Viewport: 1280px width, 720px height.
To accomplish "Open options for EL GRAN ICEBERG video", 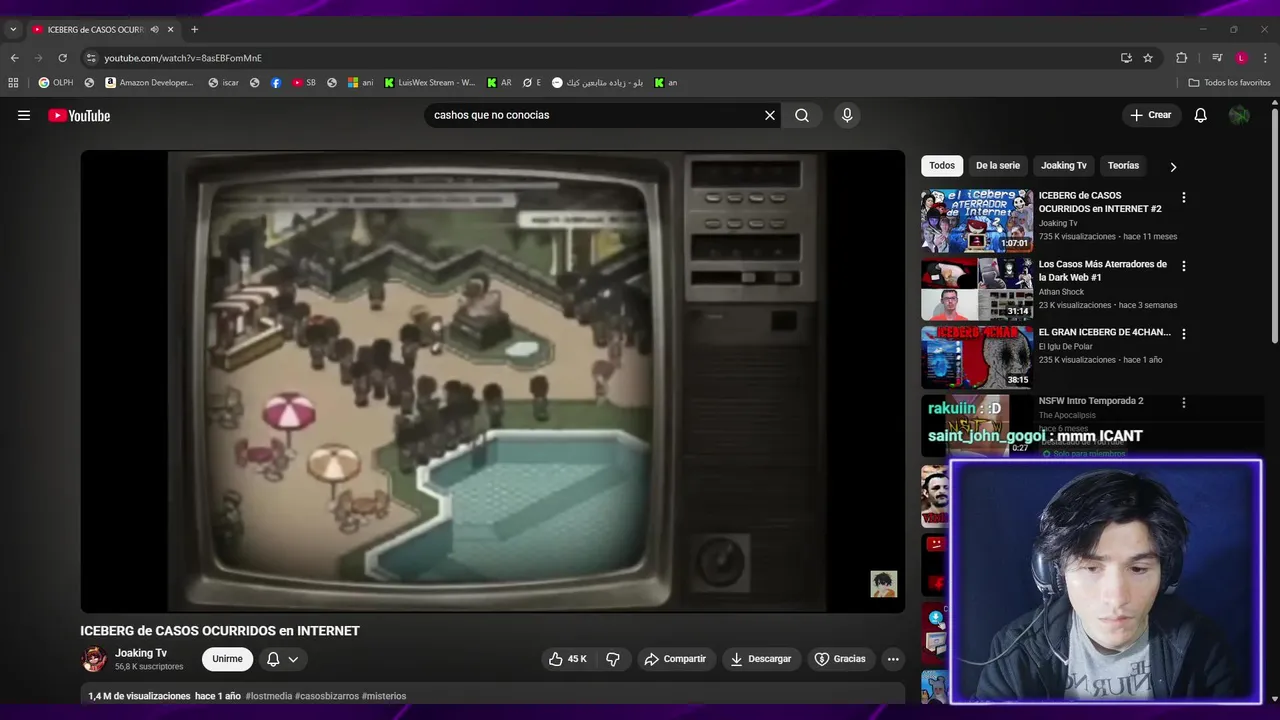I will [1184, 334].
